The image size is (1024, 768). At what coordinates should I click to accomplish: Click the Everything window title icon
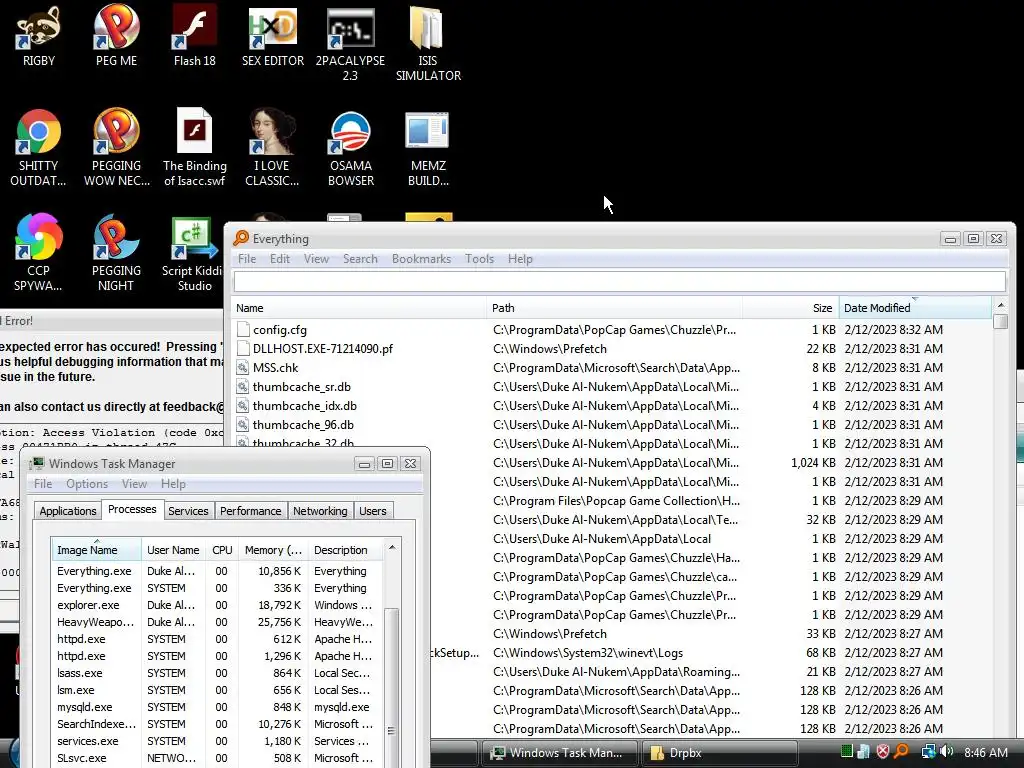(x=241, y=238)
